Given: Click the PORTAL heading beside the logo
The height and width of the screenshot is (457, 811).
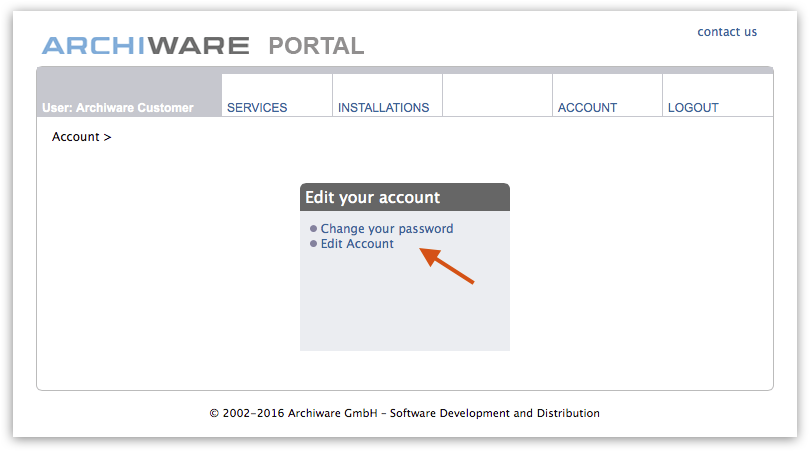Looking at the screenshot, I should 316,46.
